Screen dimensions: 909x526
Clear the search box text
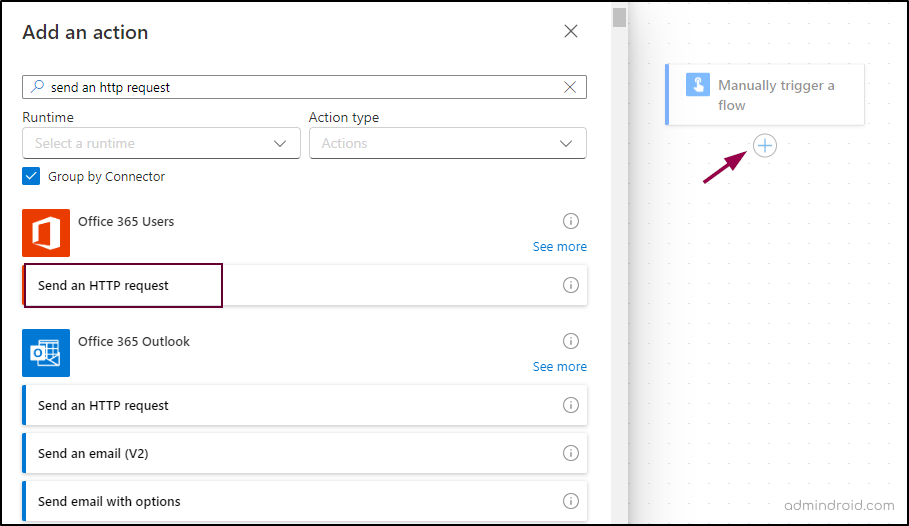[570, 87]
